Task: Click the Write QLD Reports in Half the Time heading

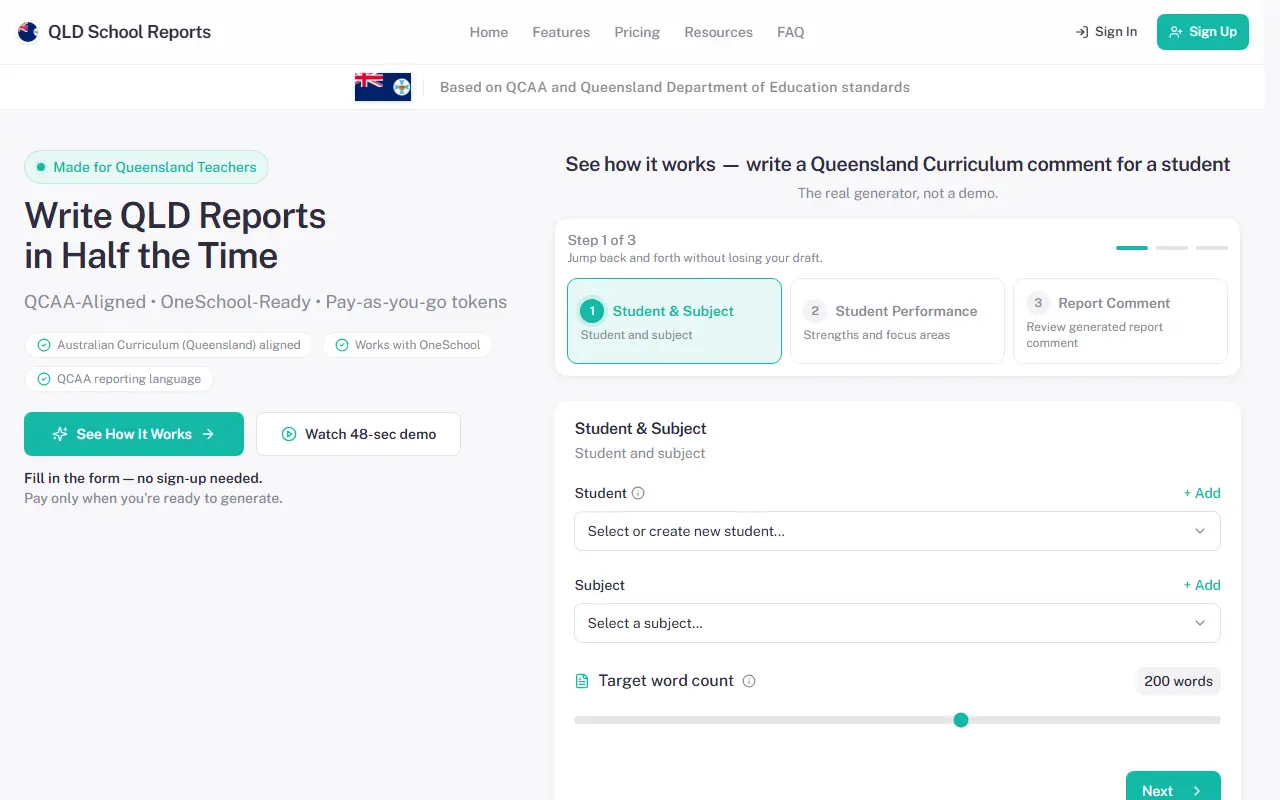Action: pos(176,236)
